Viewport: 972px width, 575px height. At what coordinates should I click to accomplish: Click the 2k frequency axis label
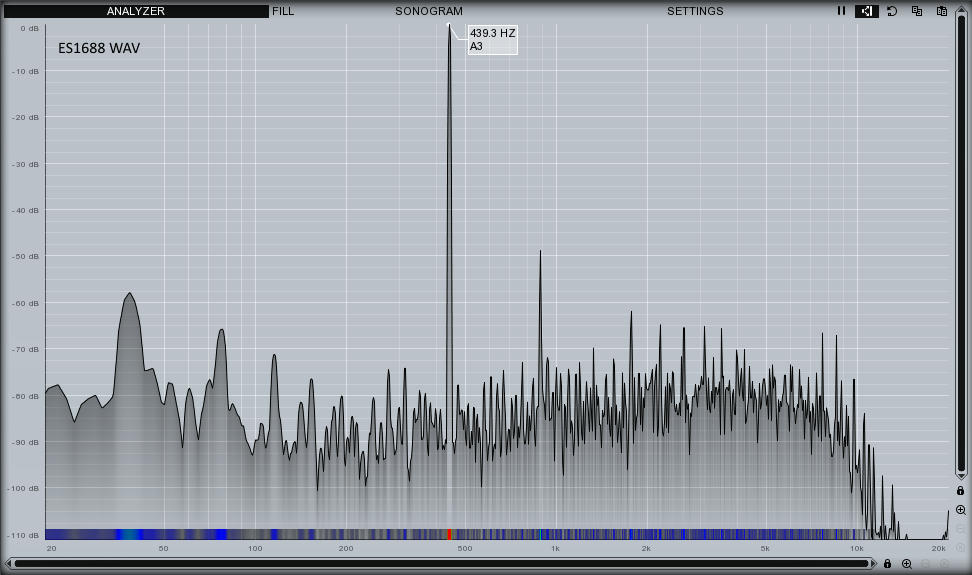(647, 548)
